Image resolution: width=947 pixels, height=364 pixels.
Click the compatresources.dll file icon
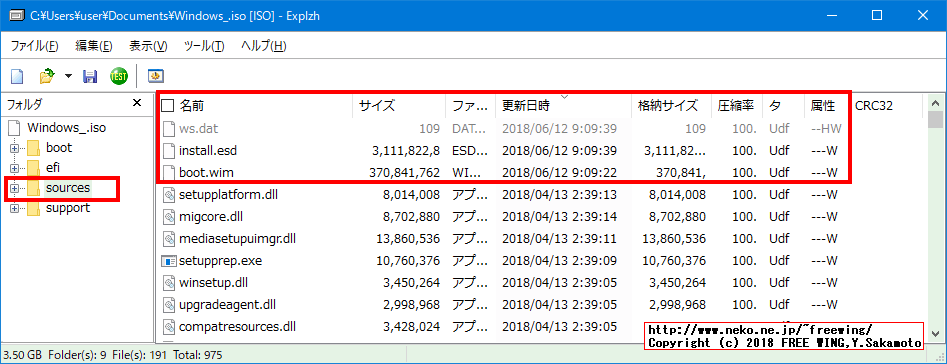click(169, 327)
